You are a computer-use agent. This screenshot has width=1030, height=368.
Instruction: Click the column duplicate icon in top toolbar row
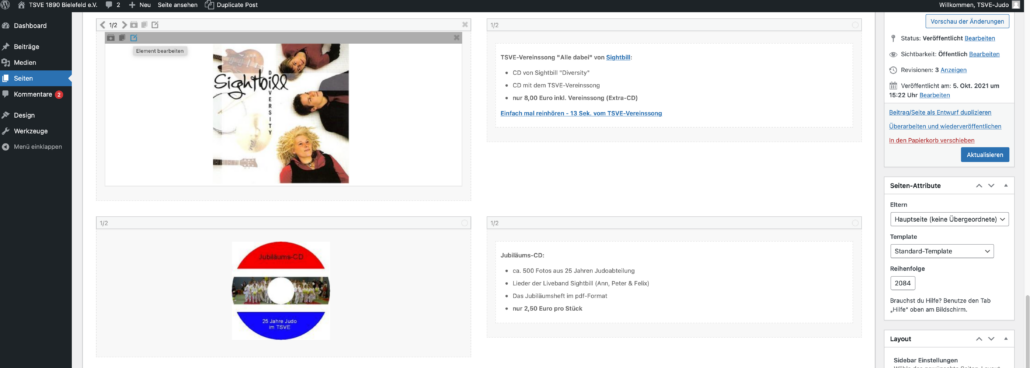pyautogui.click(x=145, y=25)
